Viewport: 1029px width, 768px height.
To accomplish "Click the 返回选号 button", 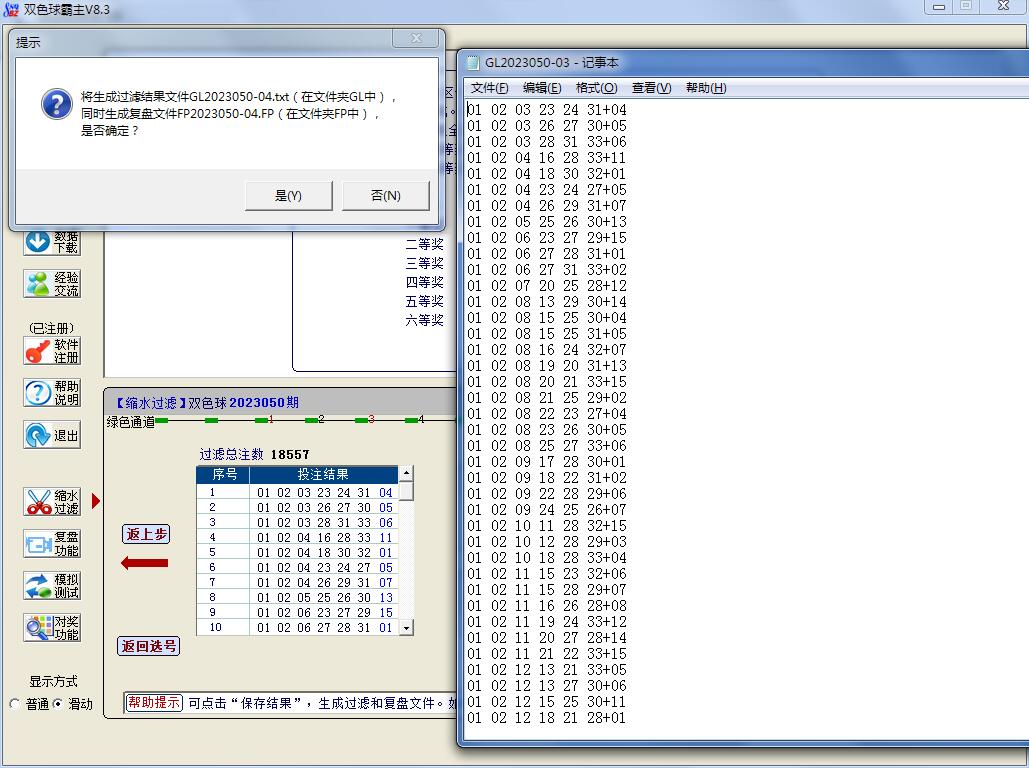I will coord(149,646).
